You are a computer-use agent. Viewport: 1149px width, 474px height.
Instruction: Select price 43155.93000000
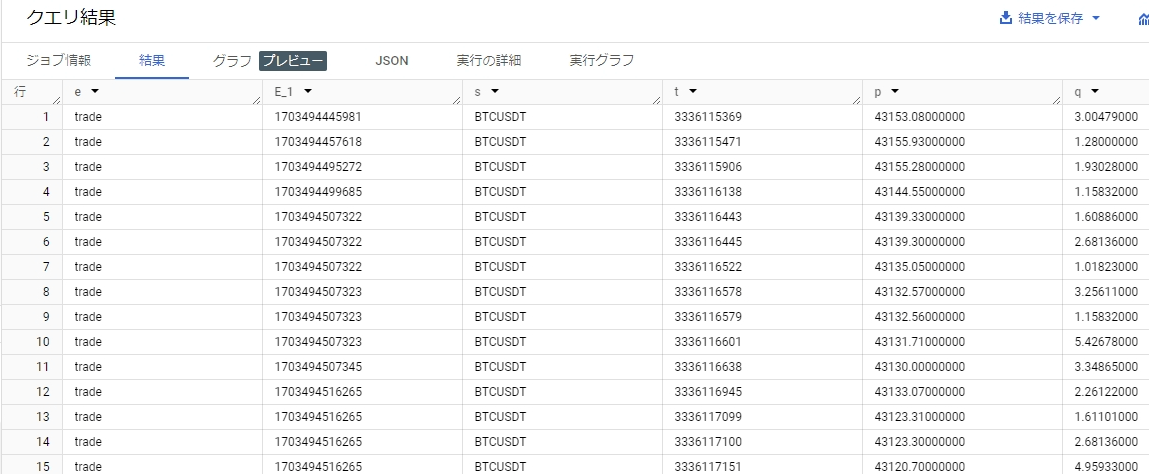(x=920, y=141)
